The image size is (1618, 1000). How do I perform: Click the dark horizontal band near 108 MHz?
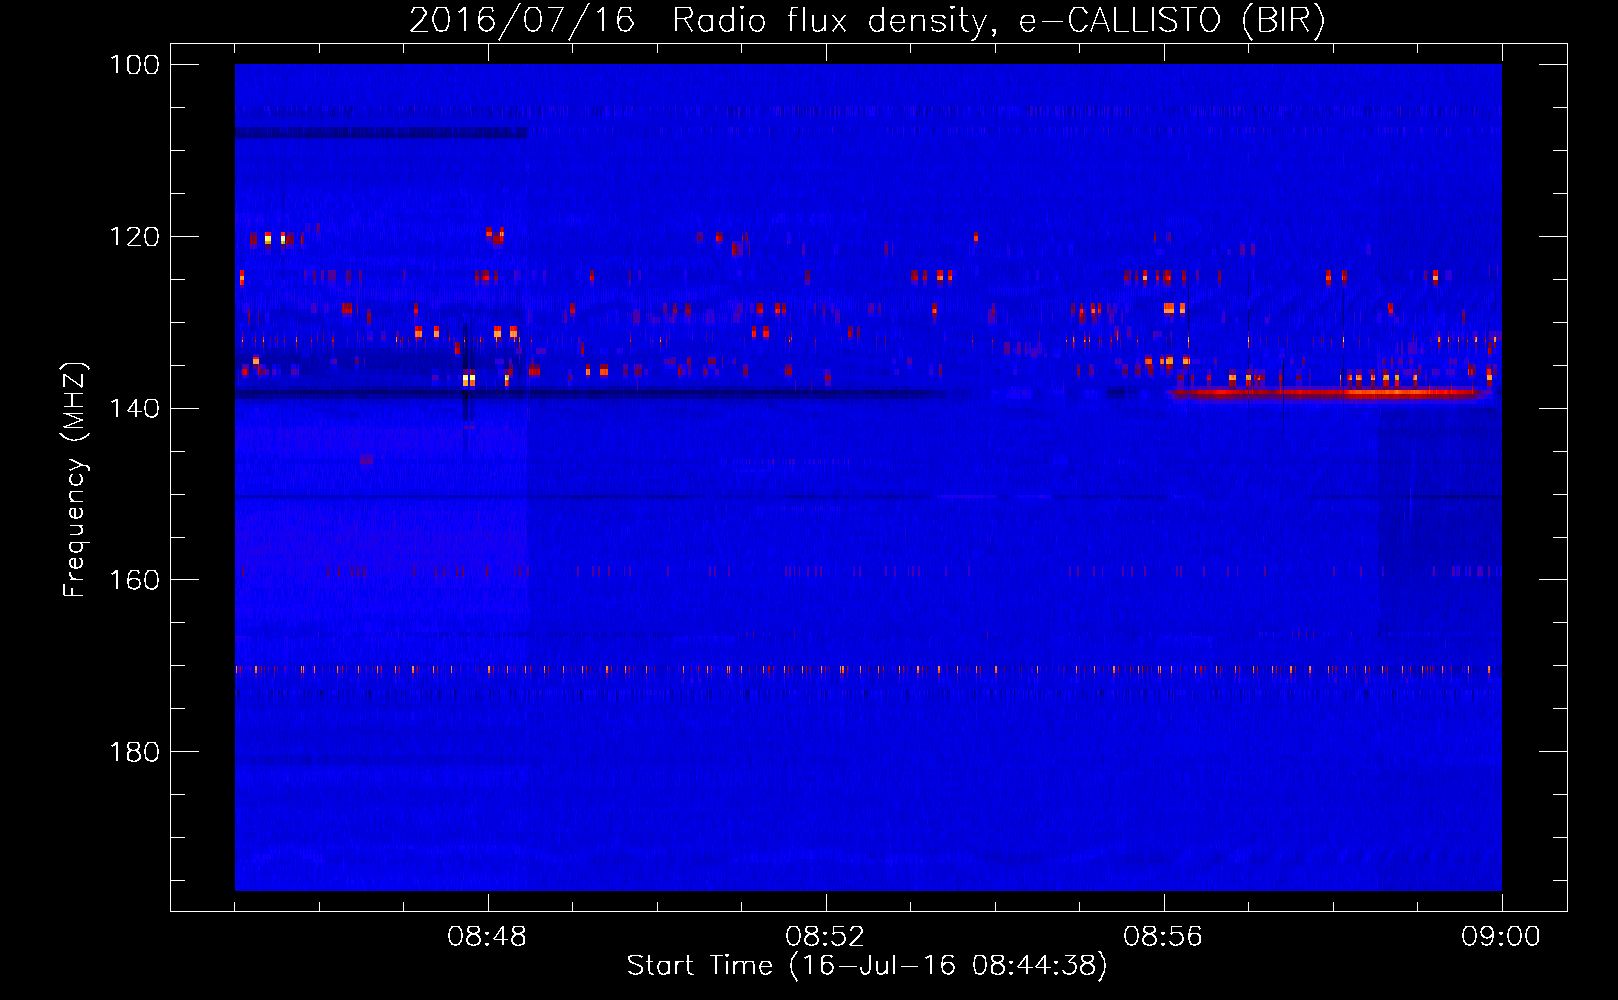[381, 132]
